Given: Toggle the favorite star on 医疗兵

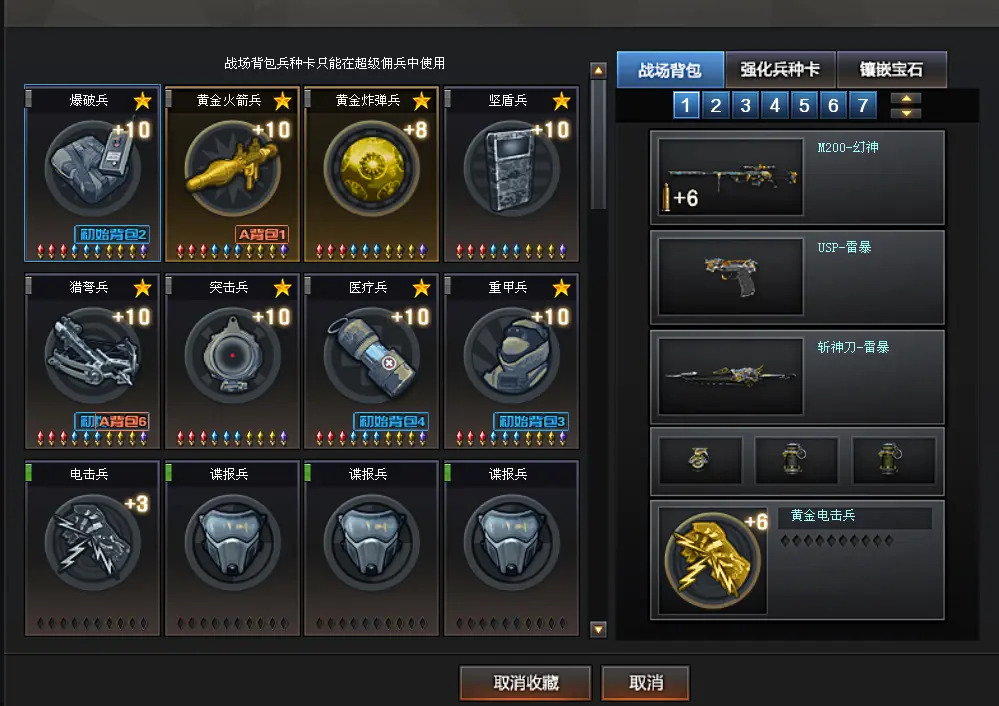Looking at the screenshot, I should point(422,288).
